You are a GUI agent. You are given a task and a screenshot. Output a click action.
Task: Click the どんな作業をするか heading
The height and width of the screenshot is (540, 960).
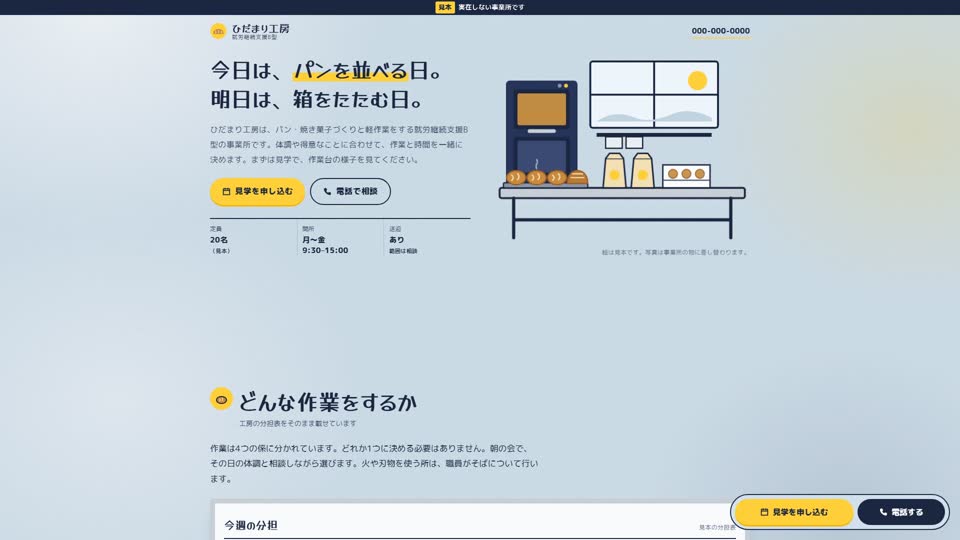(x=328, y=402)
